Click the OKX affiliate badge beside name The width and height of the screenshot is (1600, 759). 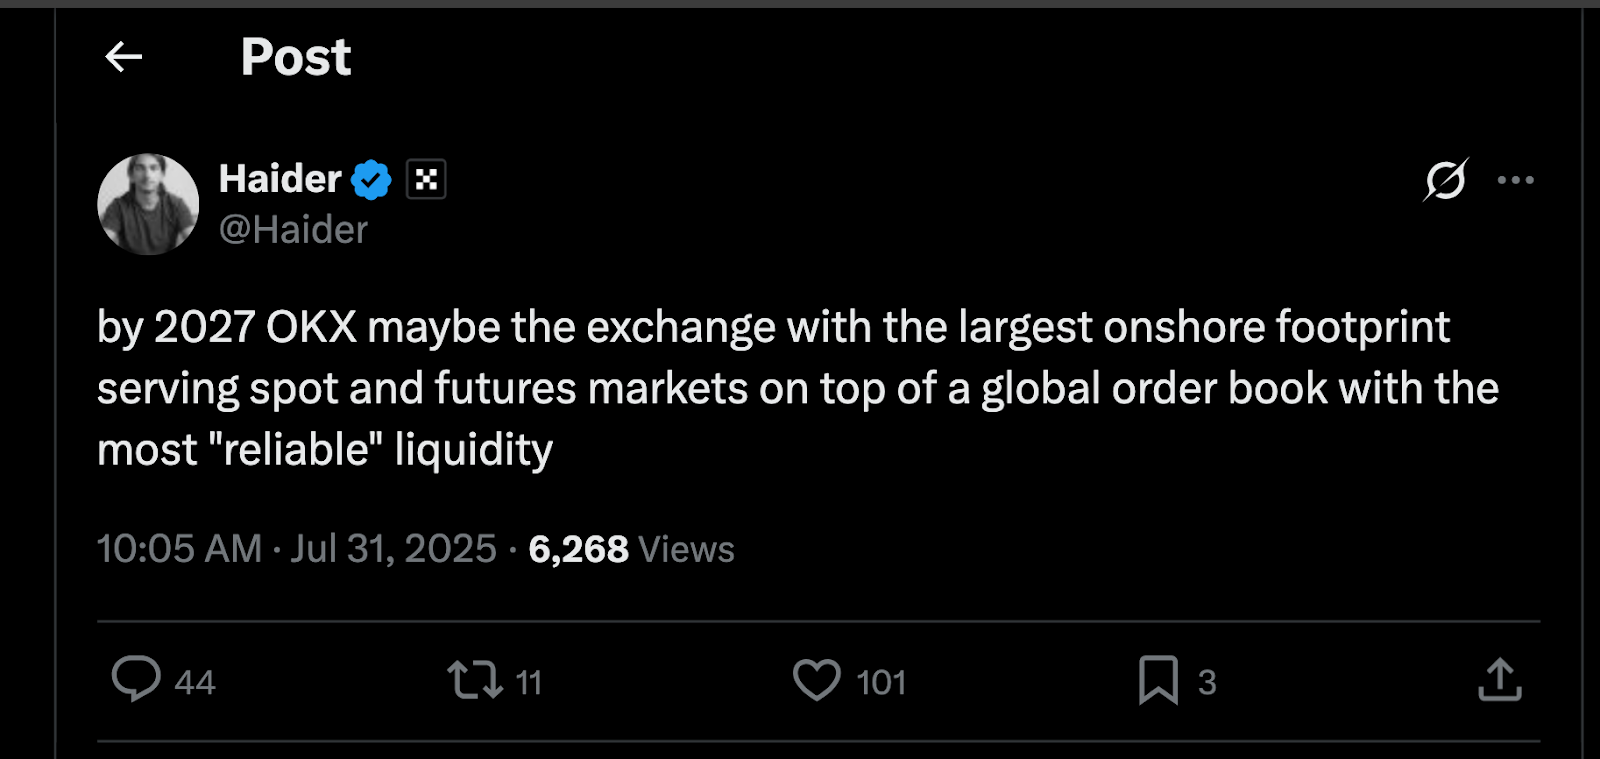426,180
